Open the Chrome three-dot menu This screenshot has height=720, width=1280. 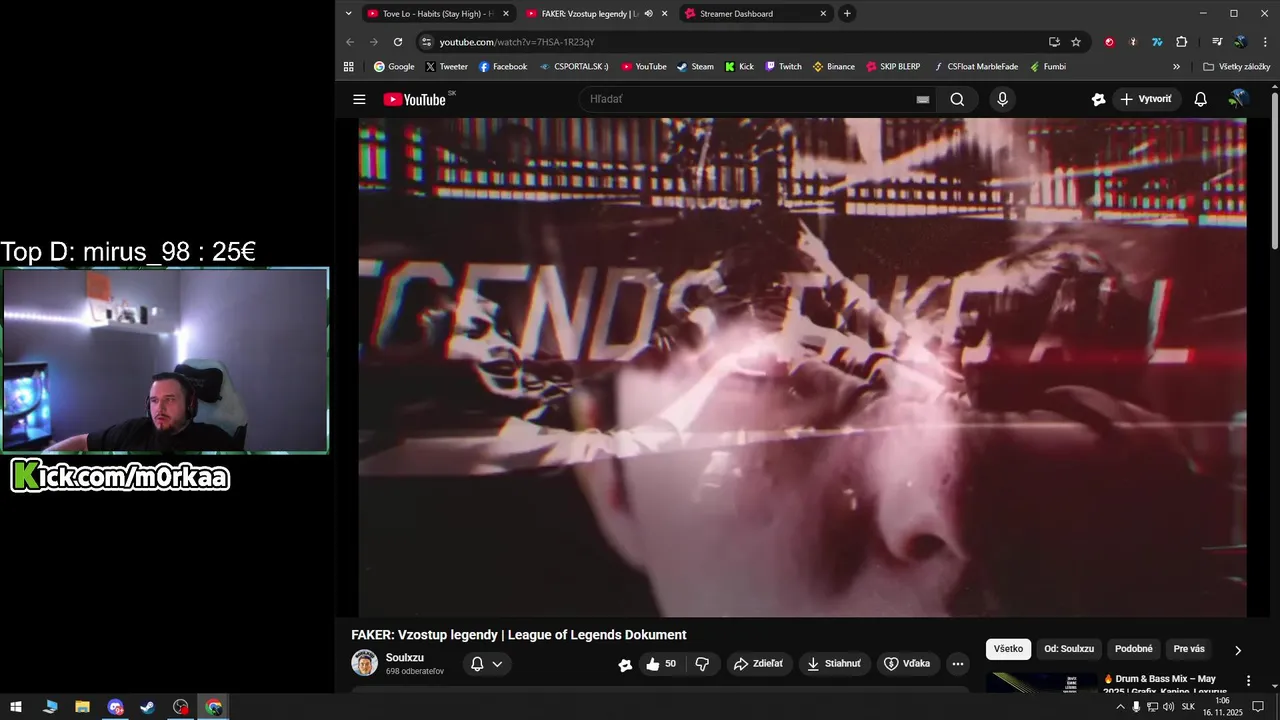click(1264, 42)
